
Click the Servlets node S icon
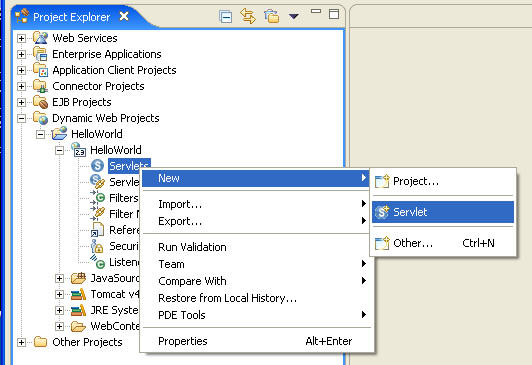(97, 166)
